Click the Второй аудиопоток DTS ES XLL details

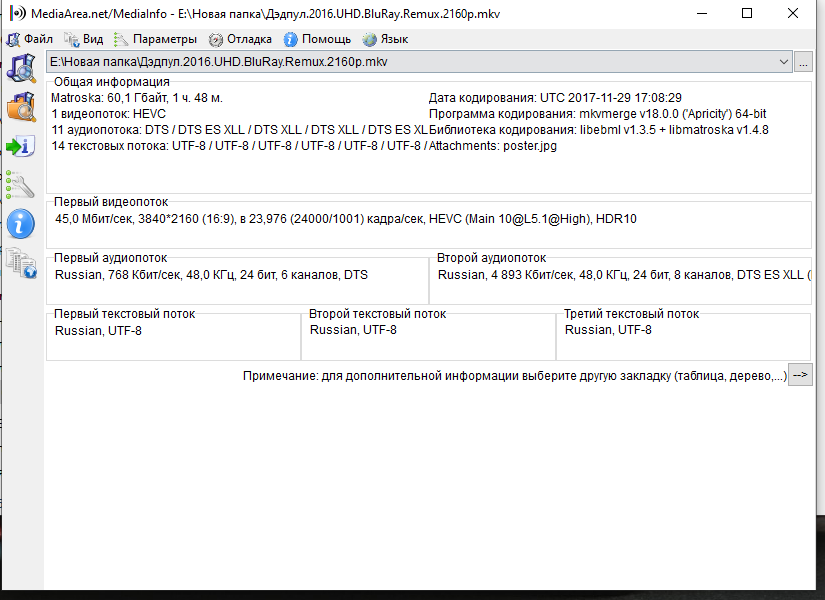tap(620, 274)
